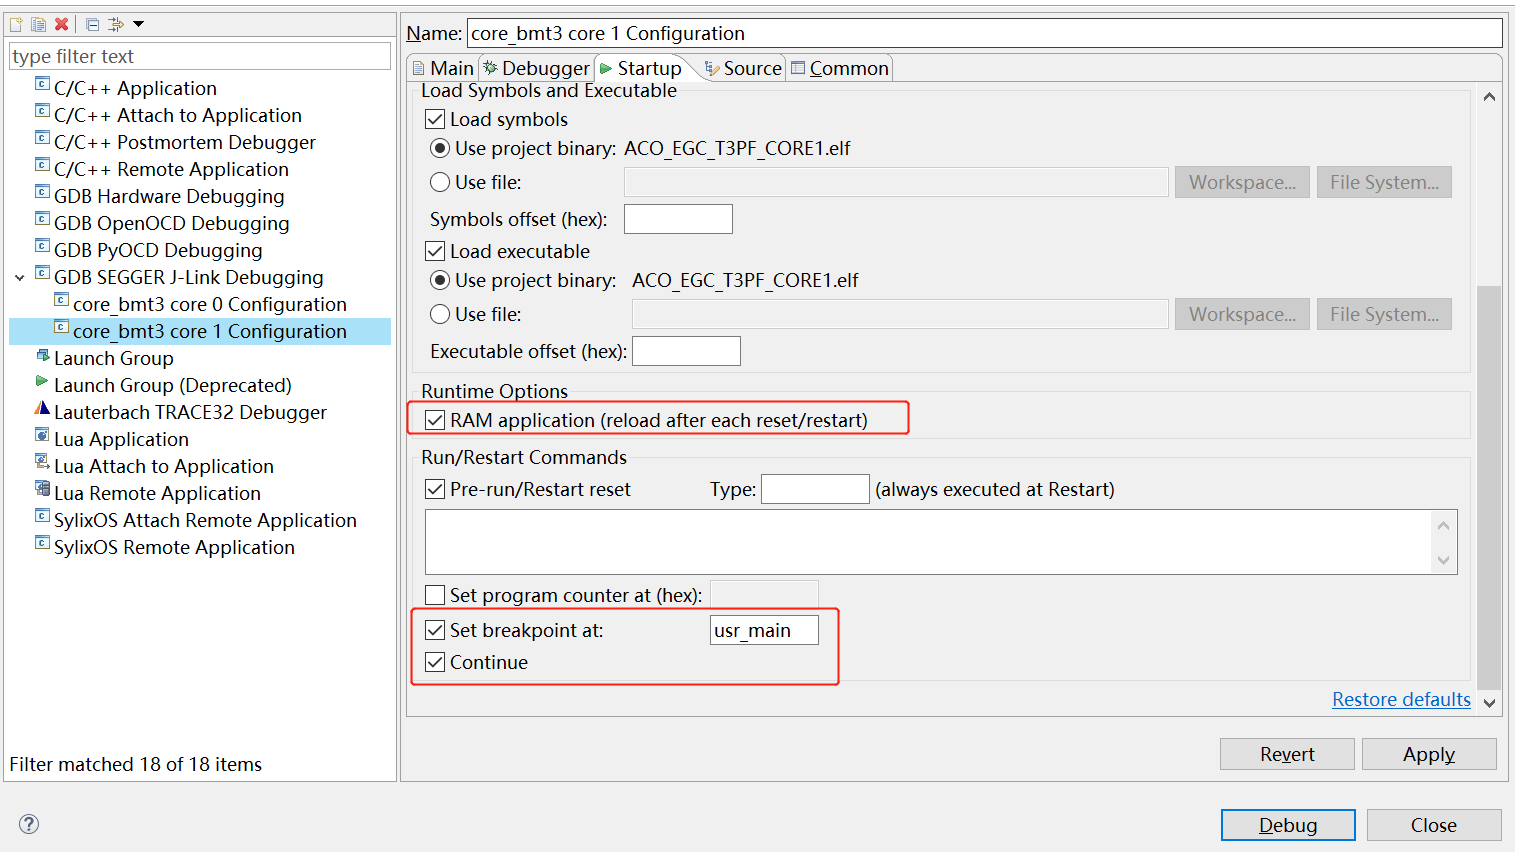The height and width of the screenshot is (852, 1515).
Task: Enable Set program counter at (hex) checkbox
Action: (435, 595)
